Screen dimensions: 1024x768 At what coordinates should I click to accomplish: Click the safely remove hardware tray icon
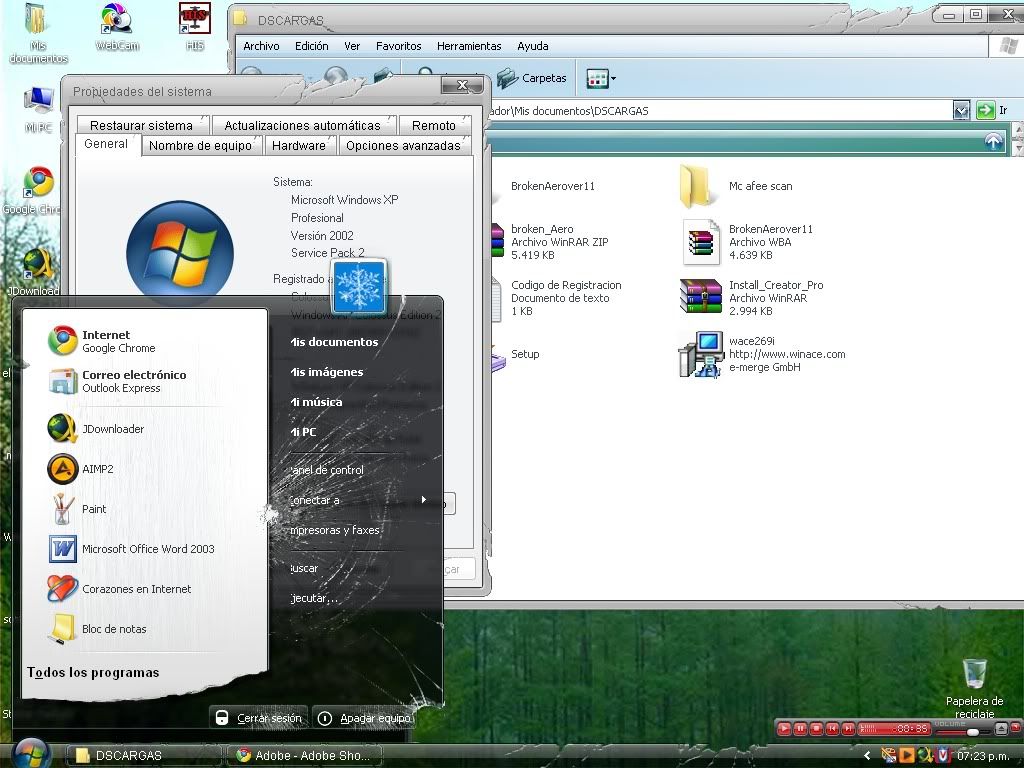click(x=889, y=756)
